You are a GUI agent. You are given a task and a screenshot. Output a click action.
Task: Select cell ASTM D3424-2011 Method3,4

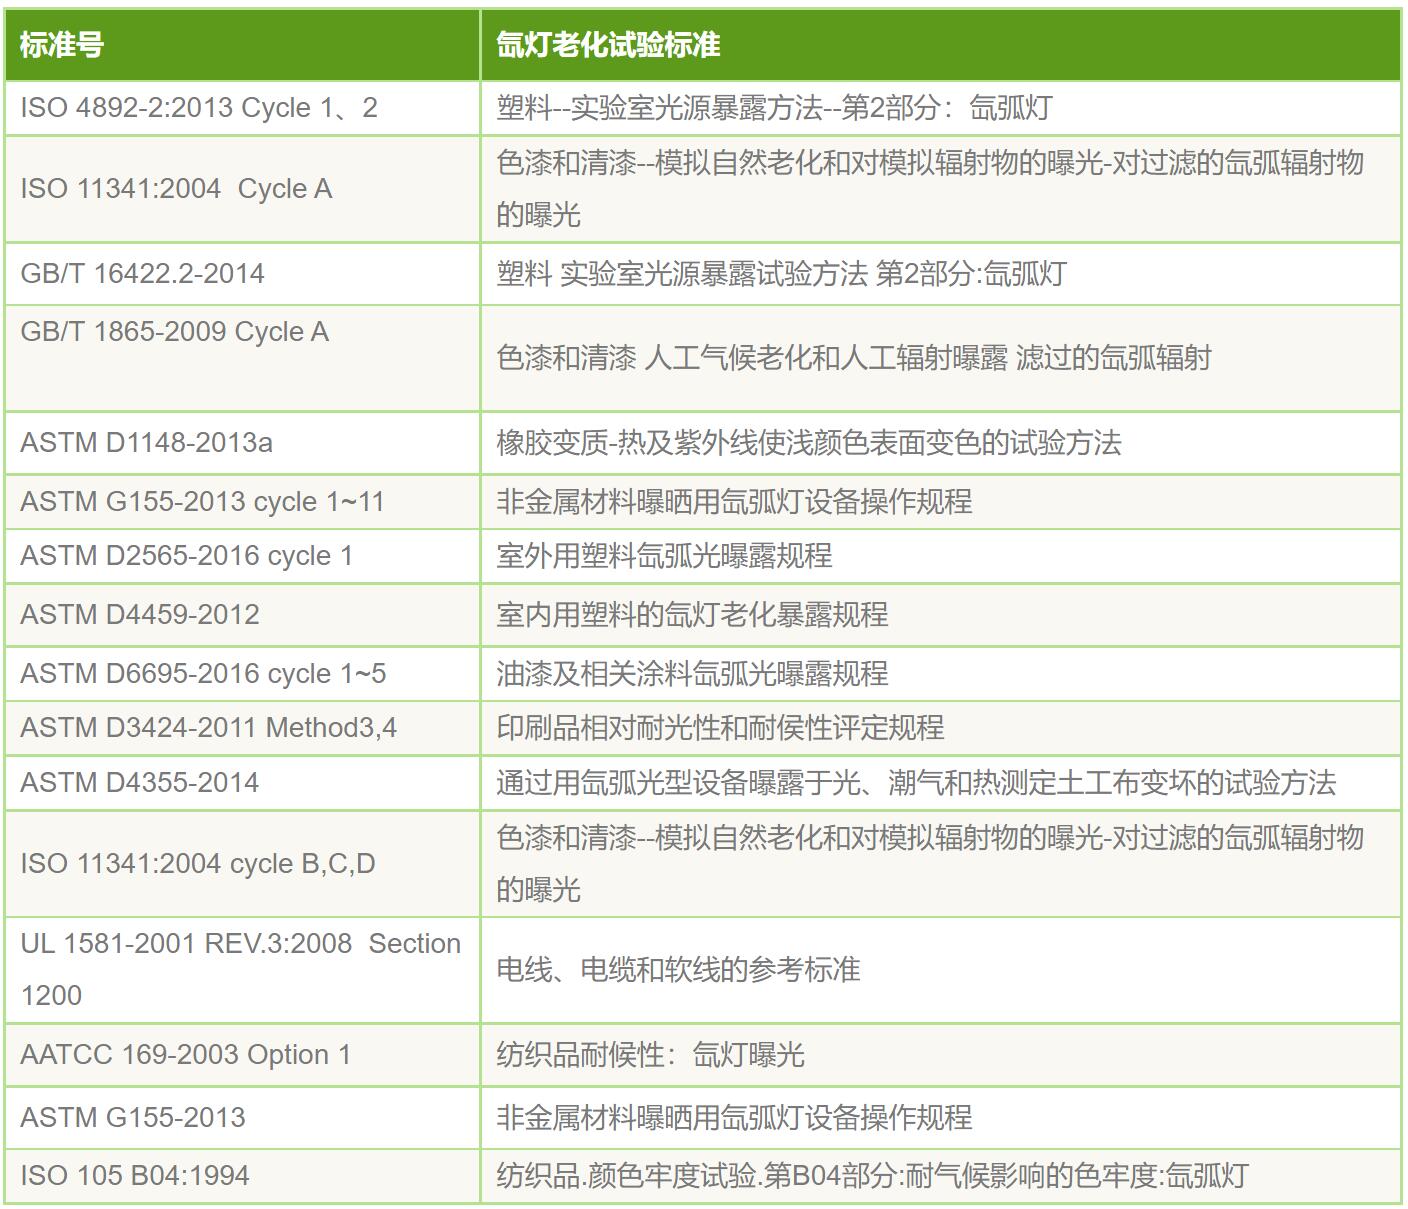tap(242, 728)
